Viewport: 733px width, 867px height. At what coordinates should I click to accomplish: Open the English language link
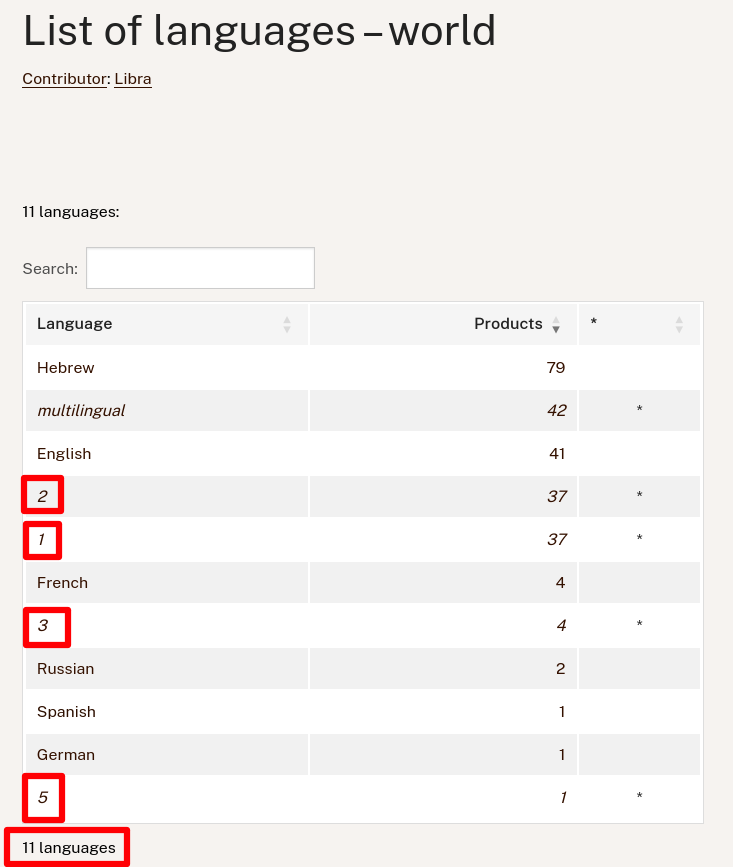tap(64, 454)
